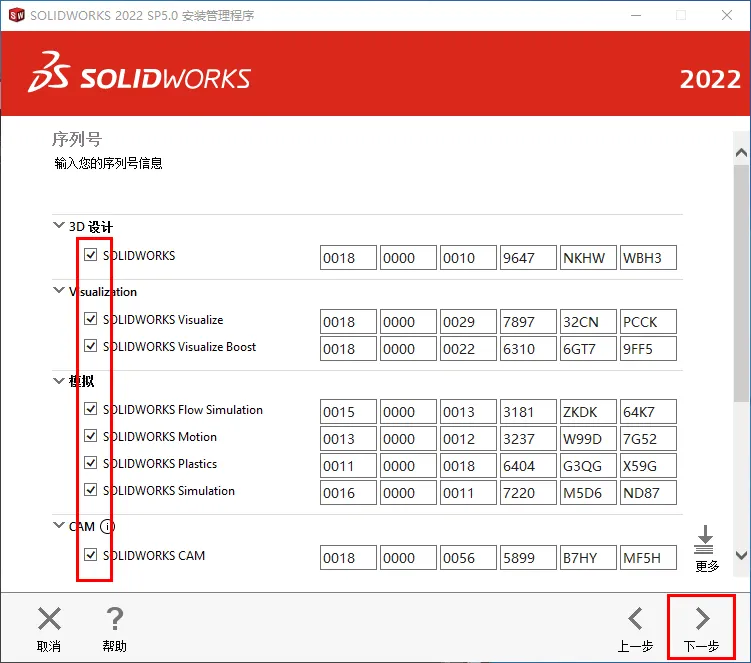Toggle SOLIDWORKS Visualize Boost checkbox
Image resolution: width=751 pixels, height=663 pixels.
(x=91, y=345)
